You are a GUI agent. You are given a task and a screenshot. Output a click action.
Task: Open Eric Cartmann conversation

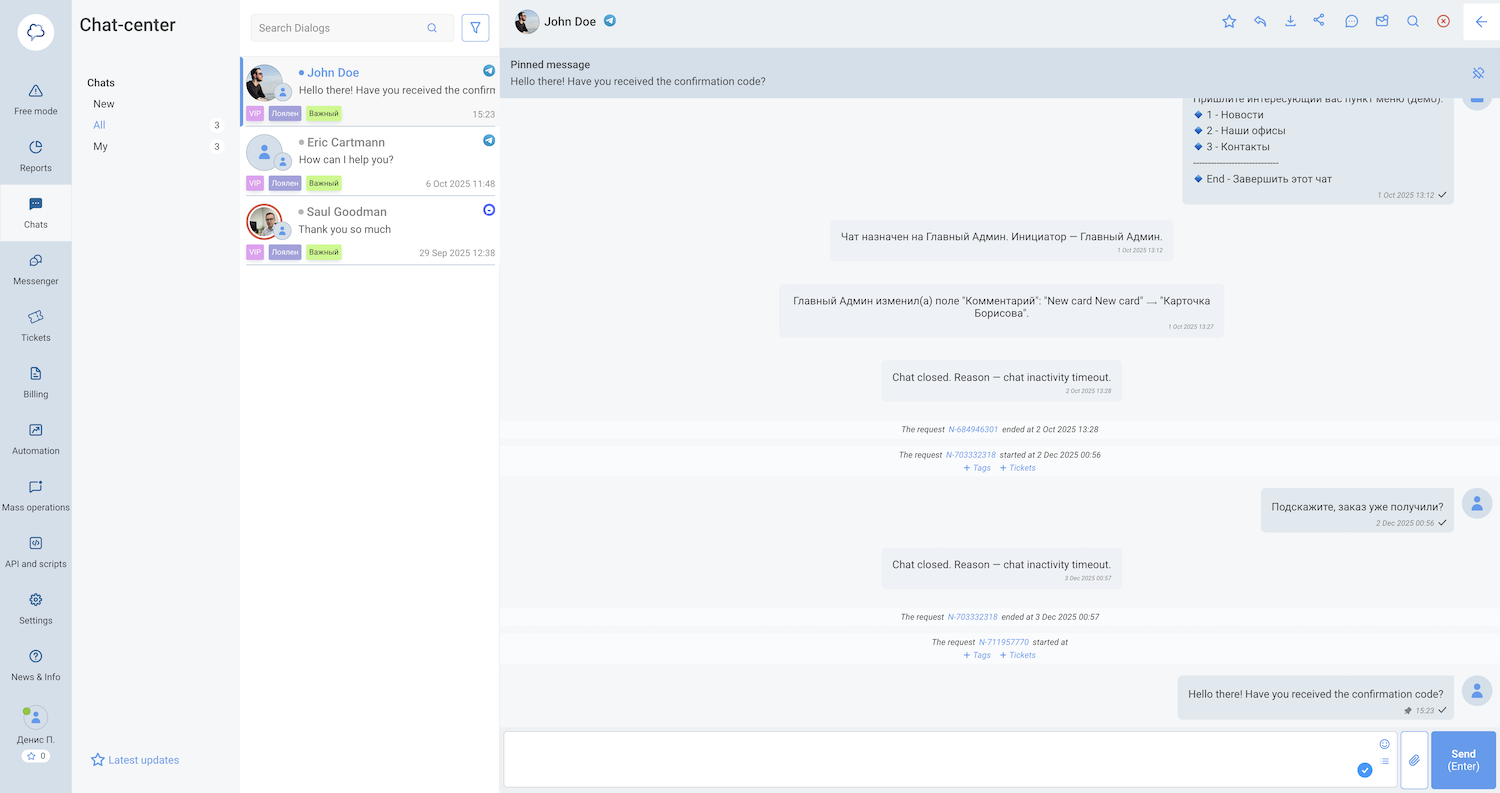click(x=368, y=160)
